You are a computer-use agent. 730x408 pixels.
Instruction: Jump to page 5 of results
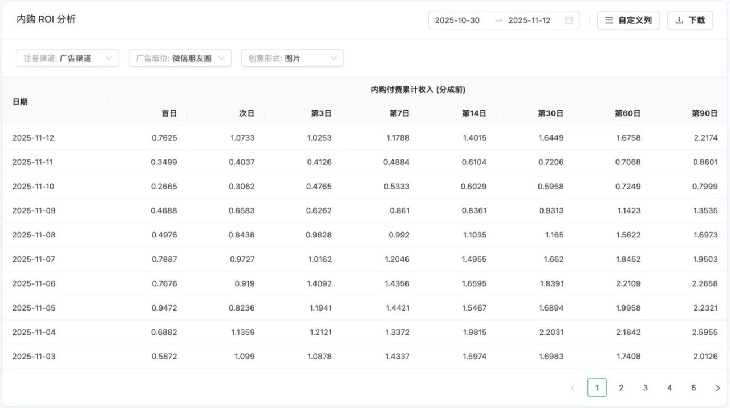click(693, 388)
